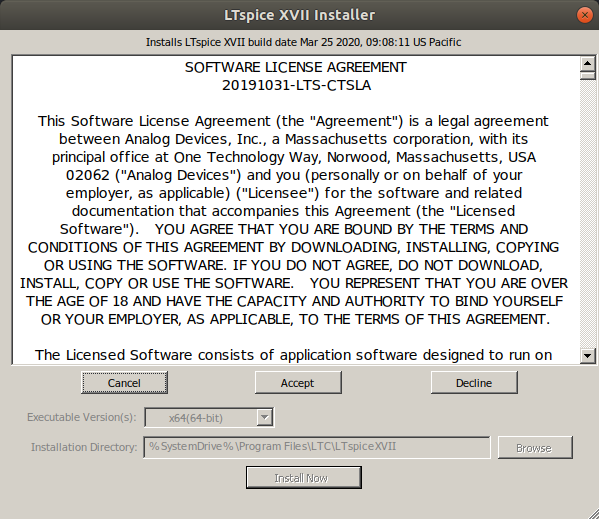Image resolution: width=599 pixels, height=519 pixels.
Task: Click the license scrollbar thumb
Action: click(x=587, y=76)
